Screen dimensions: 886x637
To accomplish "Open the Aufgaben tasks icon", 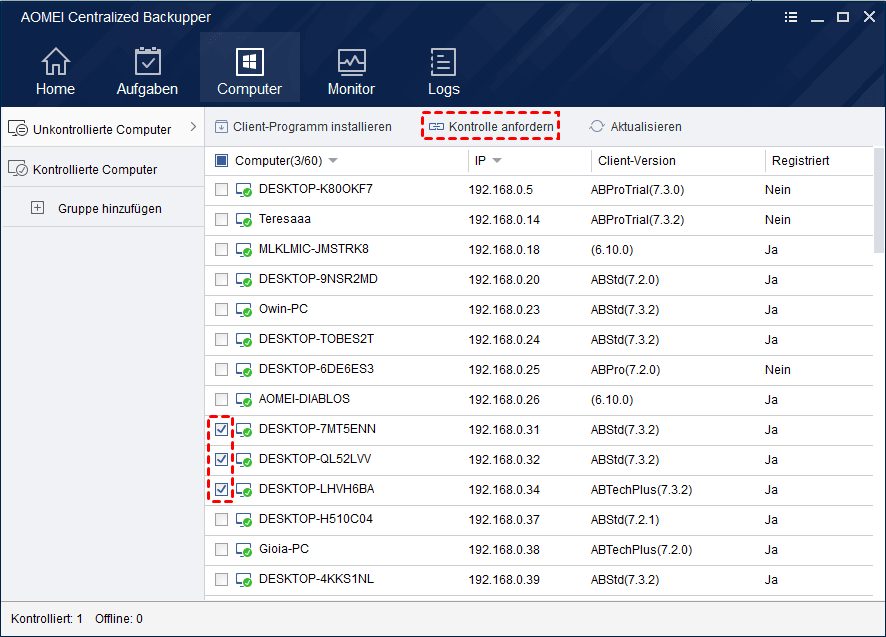I will tap(147, 62).
